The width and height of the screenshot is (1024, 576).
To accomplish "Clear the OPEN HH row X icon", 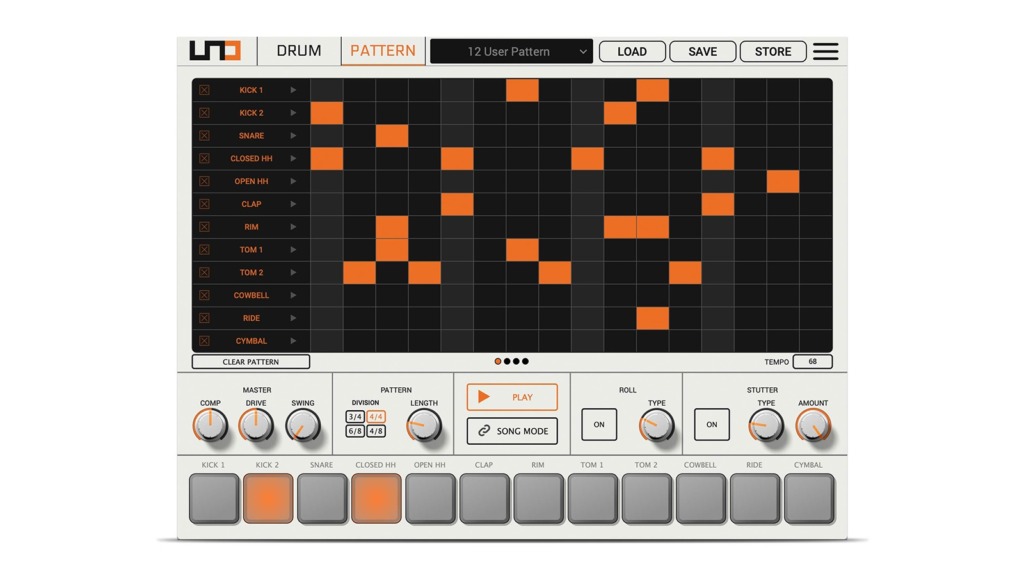I will point(204,182).
